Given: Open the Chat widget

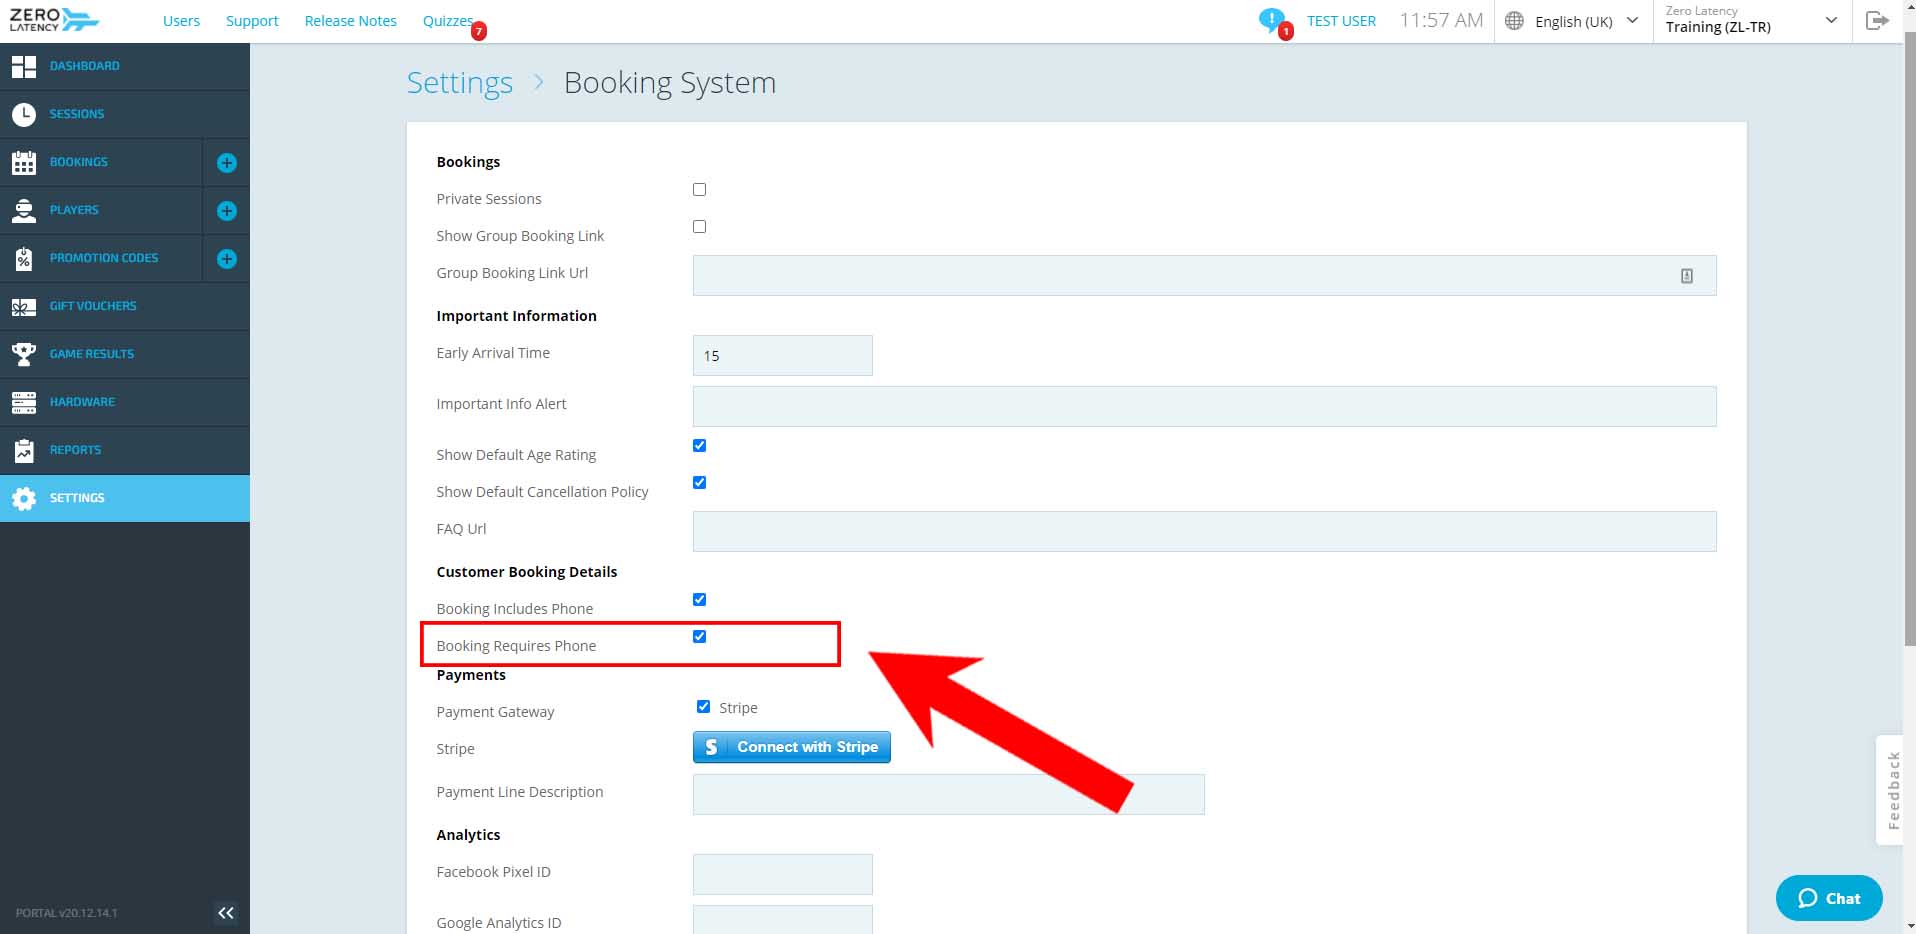Looking at the screenshot, I should point(1829,898).
